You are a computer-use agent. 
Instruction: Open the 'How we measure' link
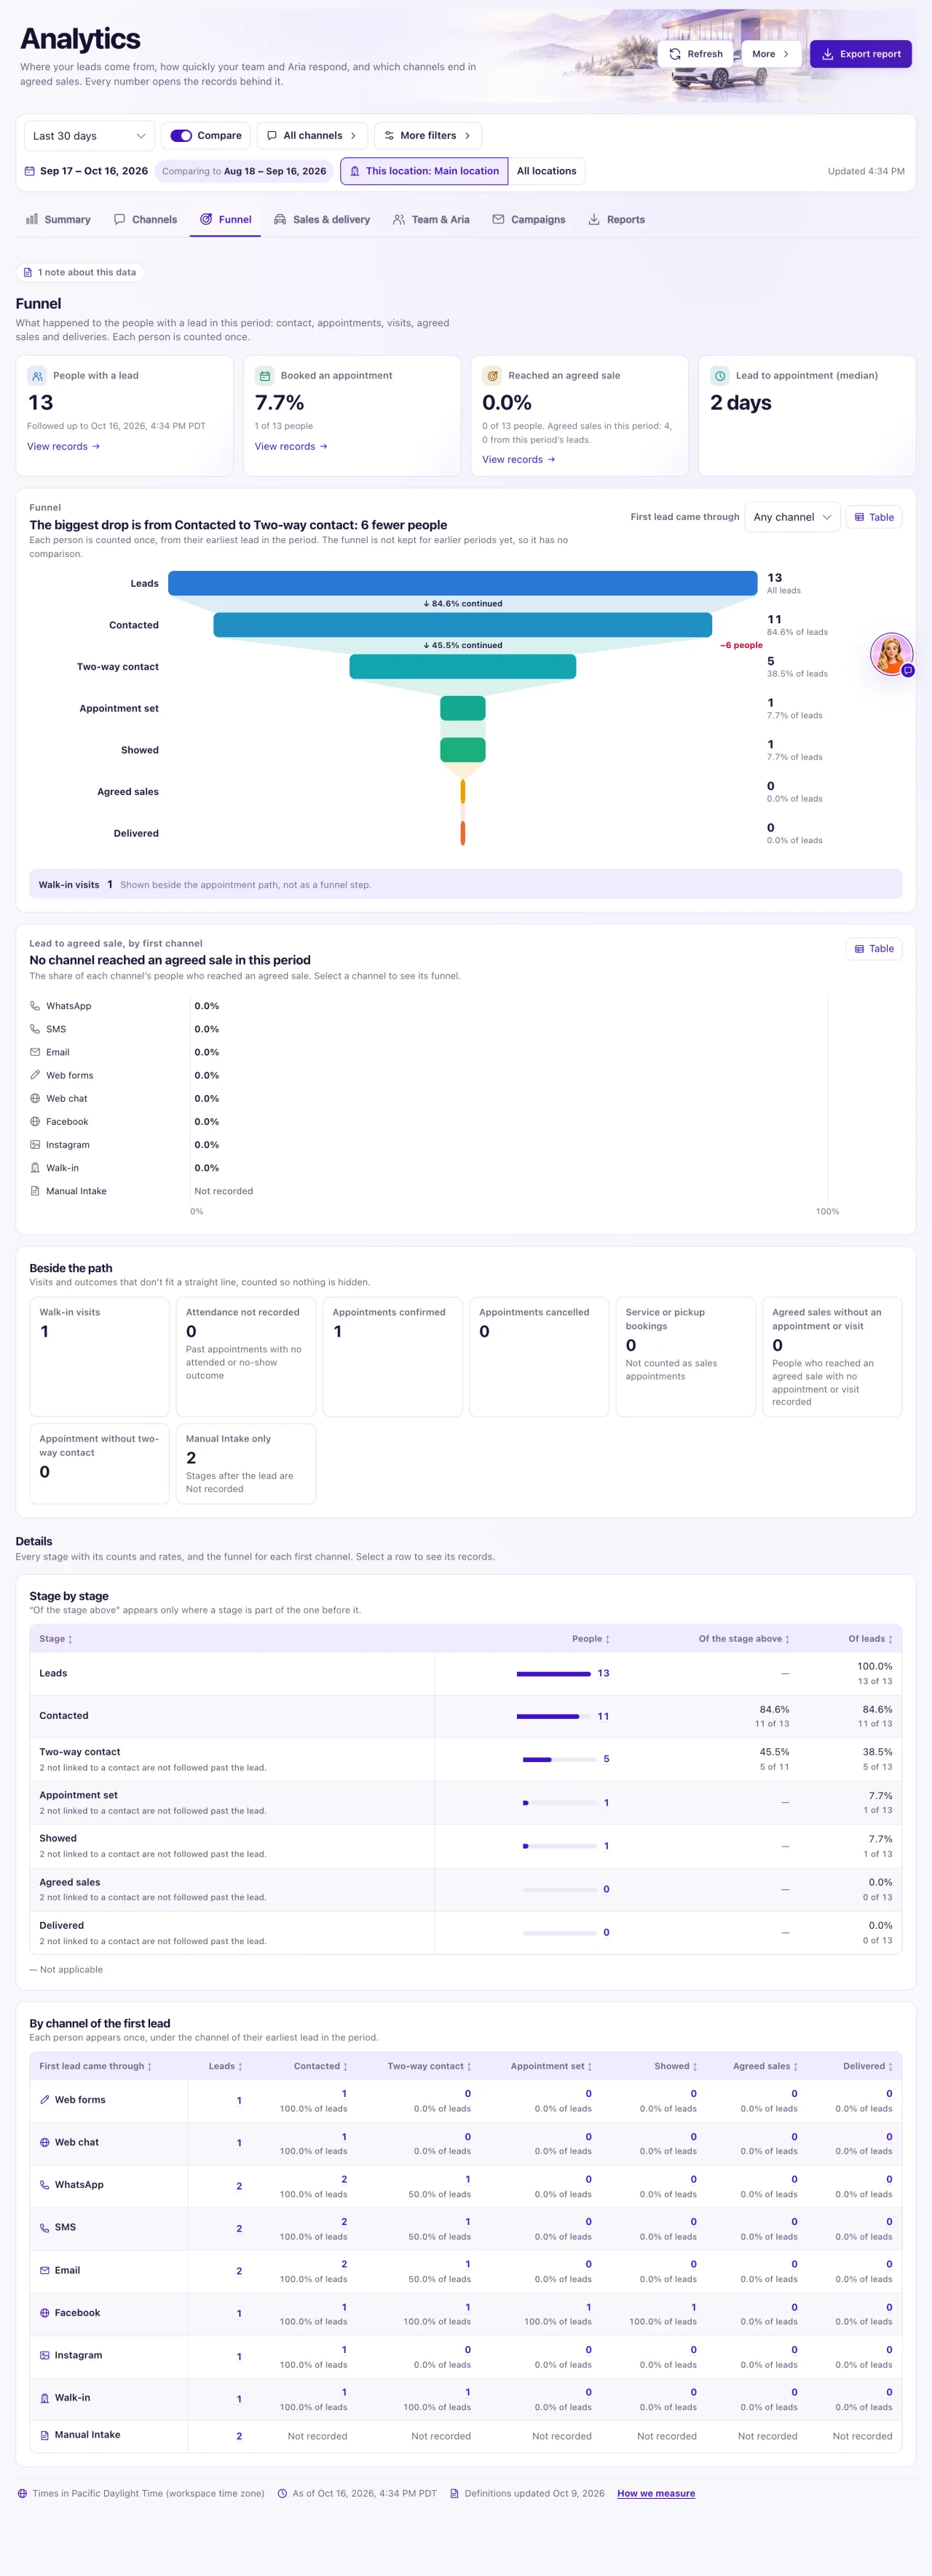tap(656, 2493)
